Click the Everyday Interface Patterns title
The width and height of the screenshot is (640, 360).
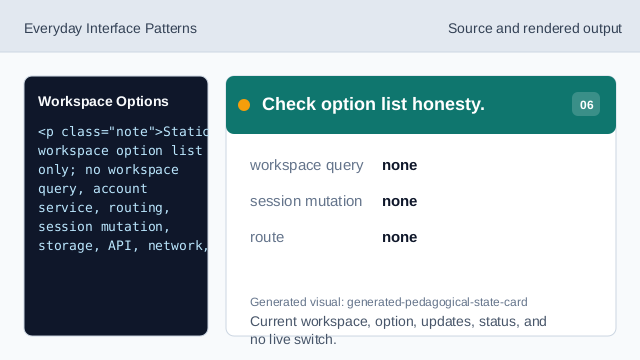(110, 29)
